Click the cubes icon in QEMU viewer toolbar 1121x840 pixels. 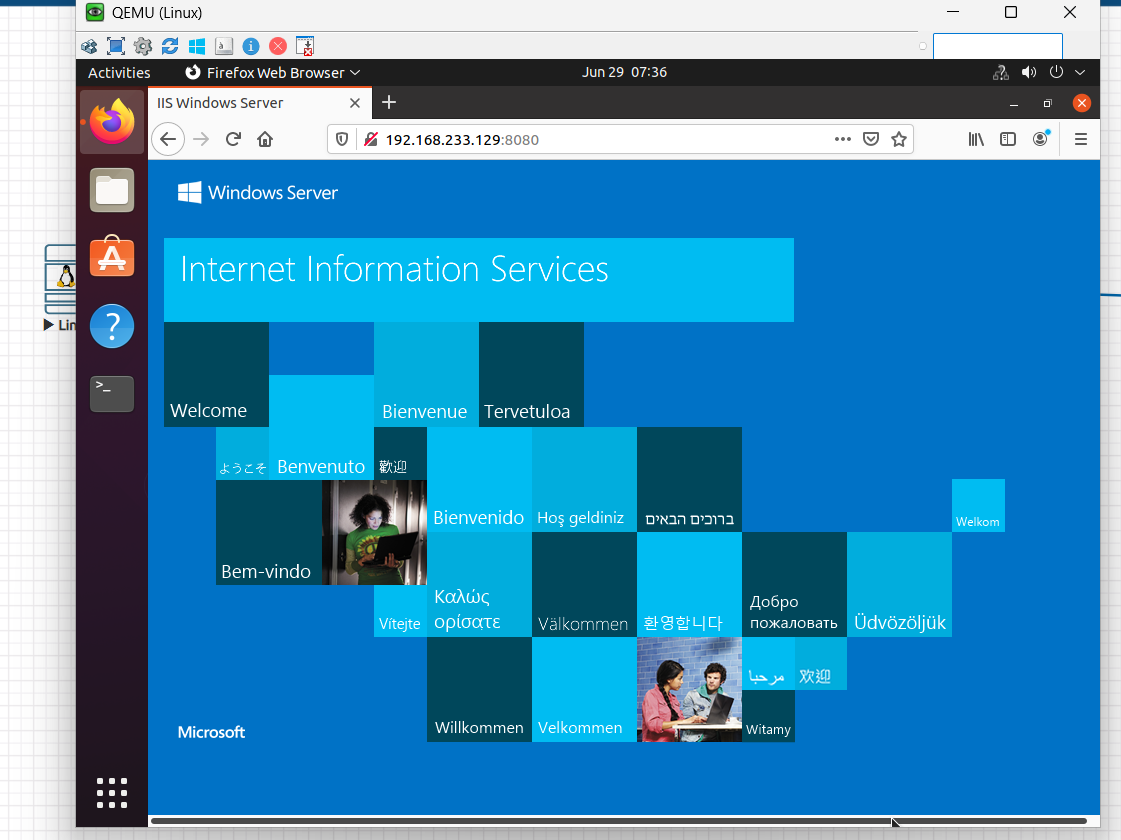pyautogui.click(x=89, y=46)
